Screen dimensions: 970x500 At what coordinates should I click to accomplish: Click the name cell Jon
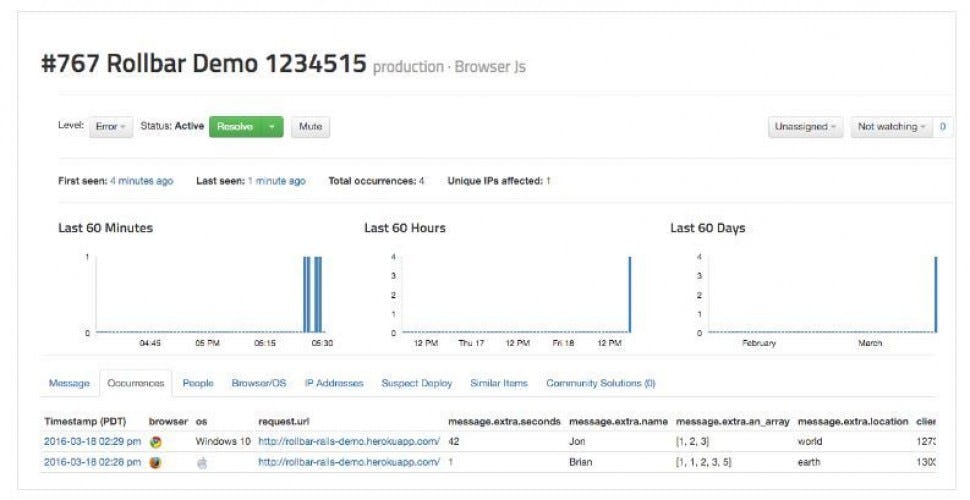coord(577,442)
